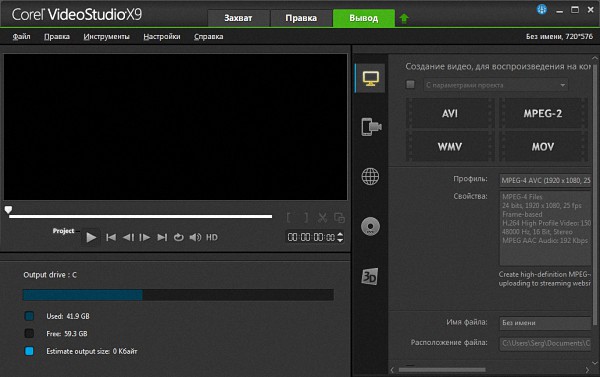Screen dimensions: 600x377
Task: Switch to the Правка step tab
Action: pyautogui.click(x=301, y=18)
